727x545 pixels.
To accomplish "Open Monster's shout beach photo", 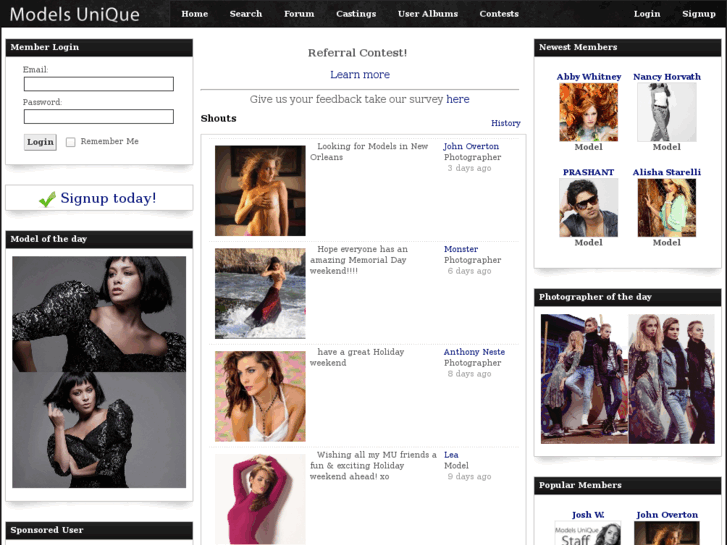I will pos(260,294).
